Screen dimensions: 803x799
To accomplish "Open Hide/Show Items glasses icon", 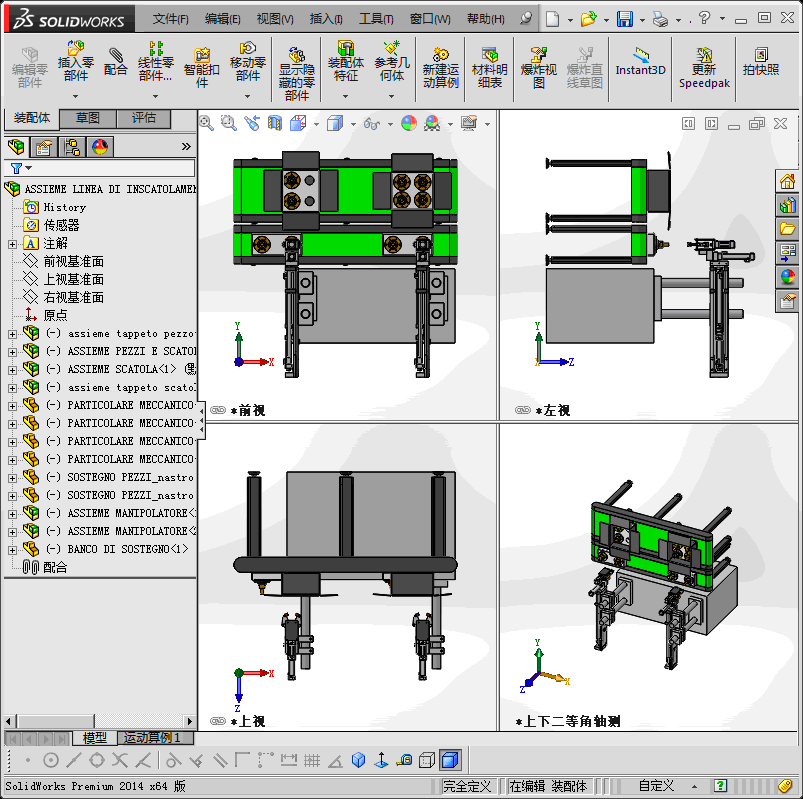I will (372, 123).
